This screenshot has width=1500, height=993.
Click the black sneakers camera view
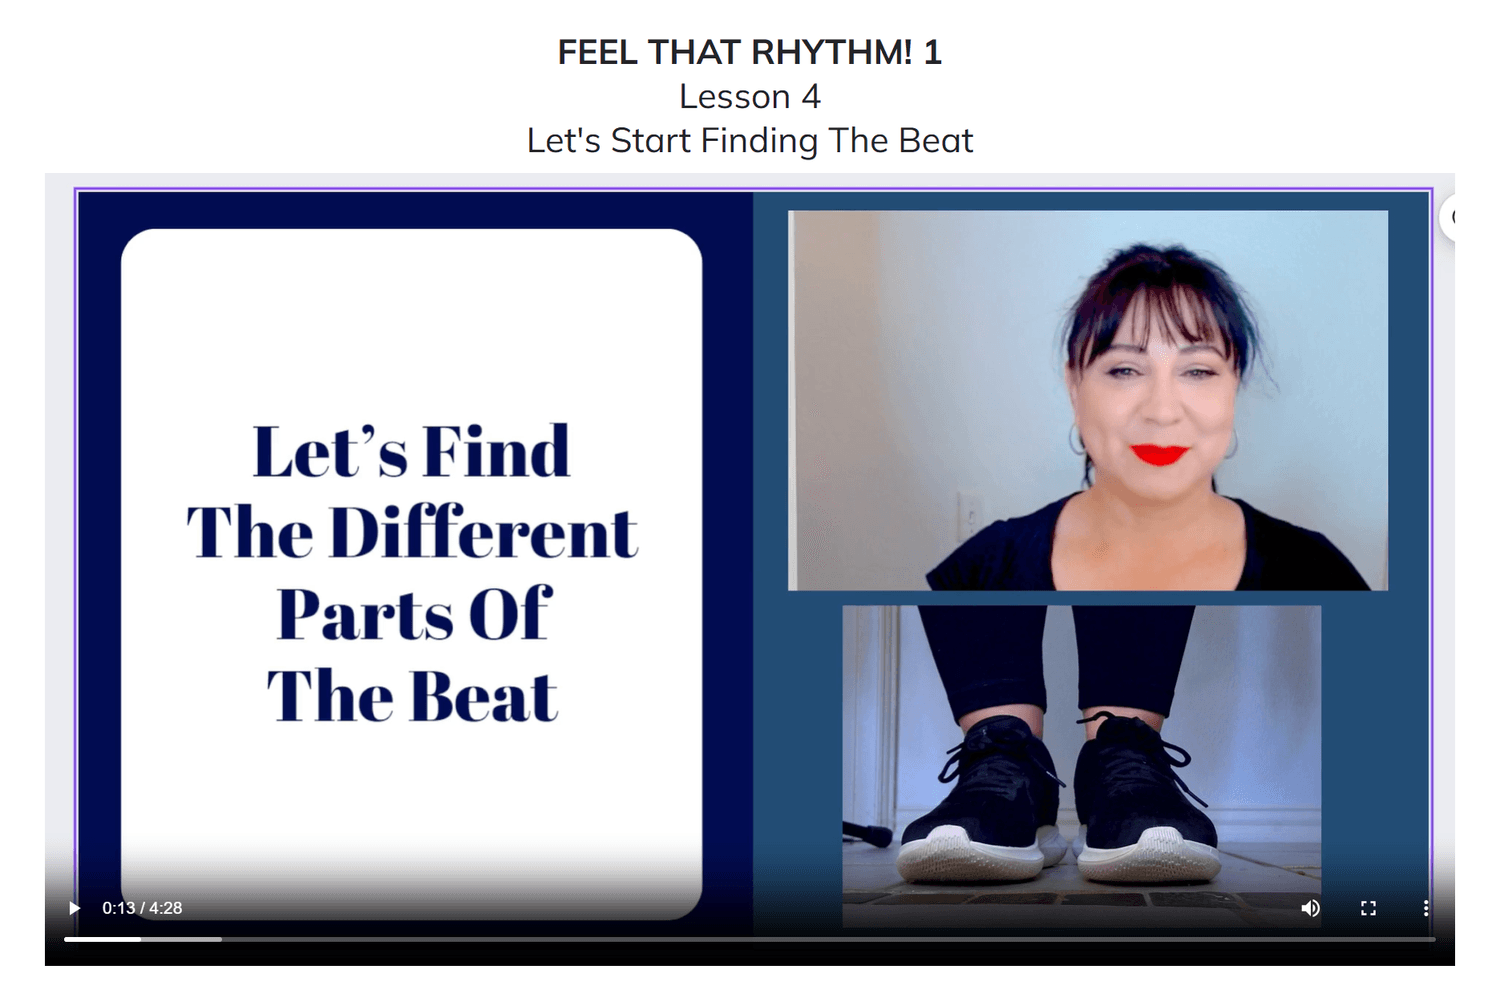point(1082,765)
